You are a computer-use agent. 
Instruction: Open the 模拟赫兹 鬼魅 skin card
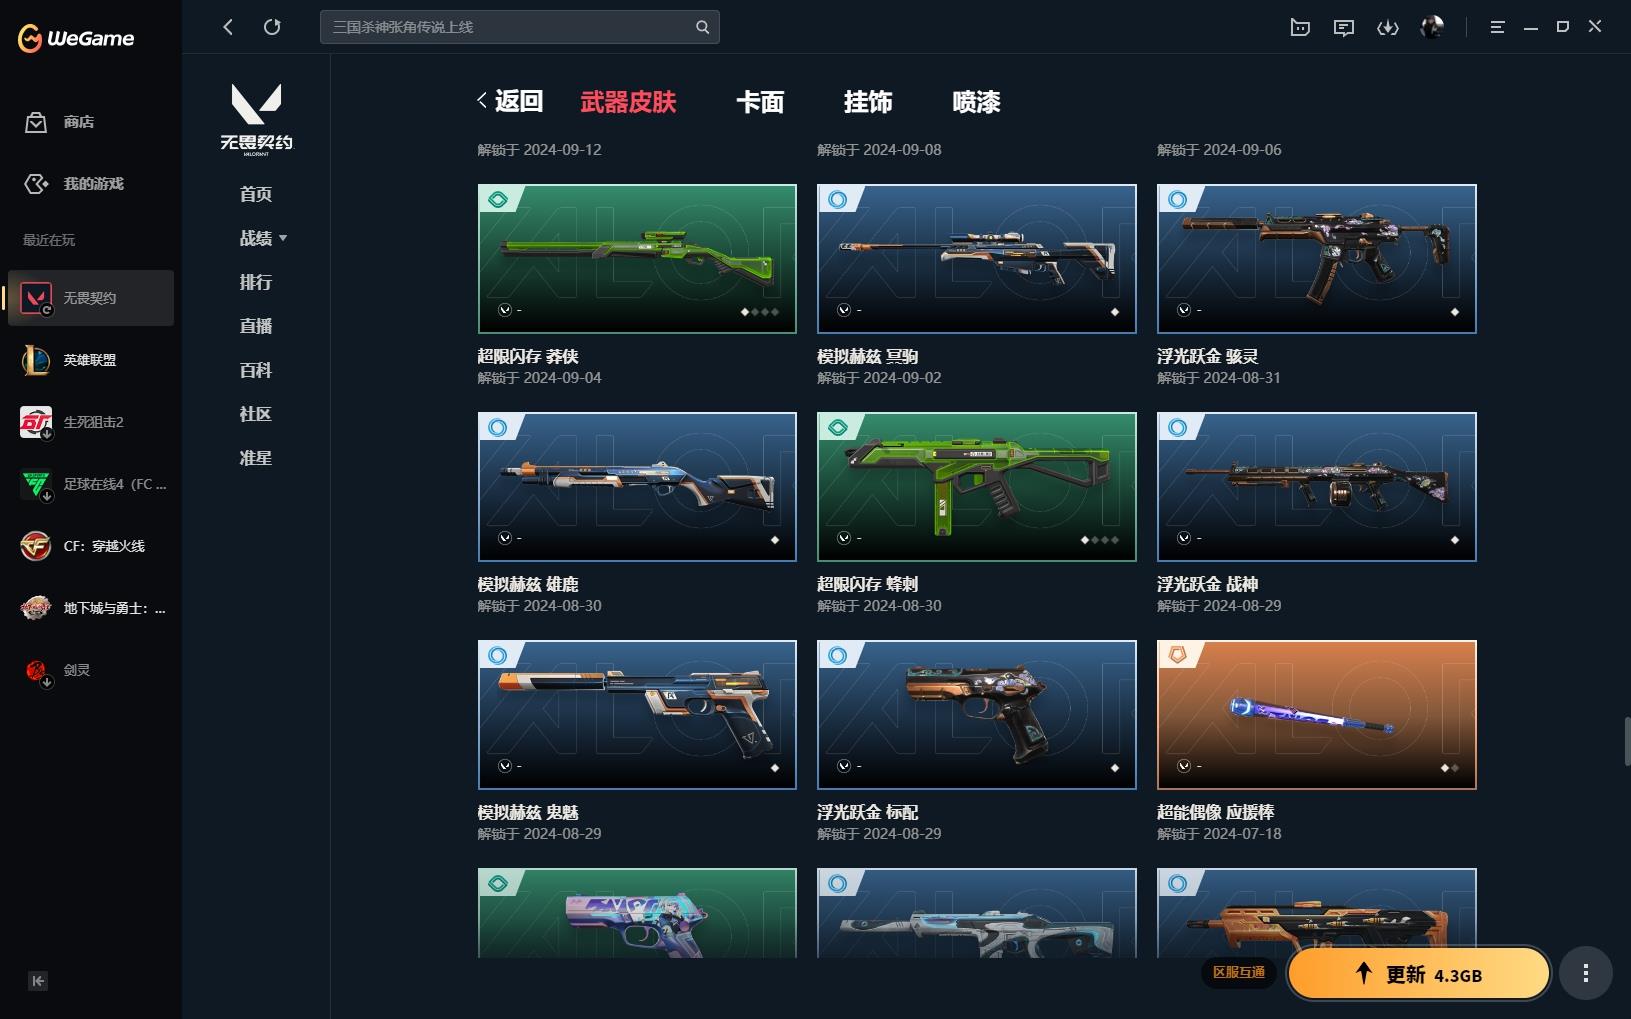pyautogui.click(x=637, y=715)
